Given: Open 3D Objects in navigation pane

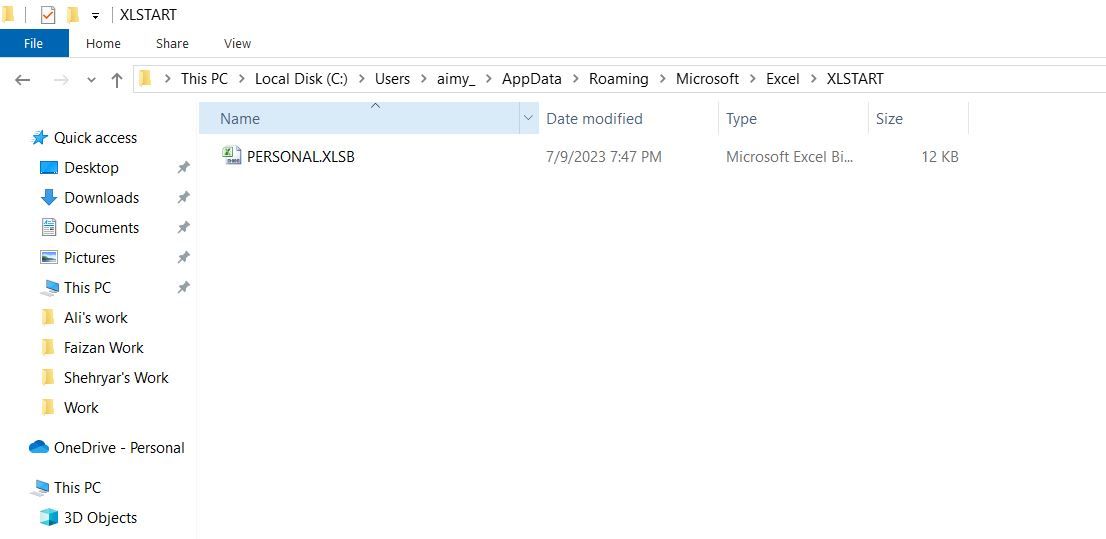Looking at the screenshot, I should coord(100,518).
